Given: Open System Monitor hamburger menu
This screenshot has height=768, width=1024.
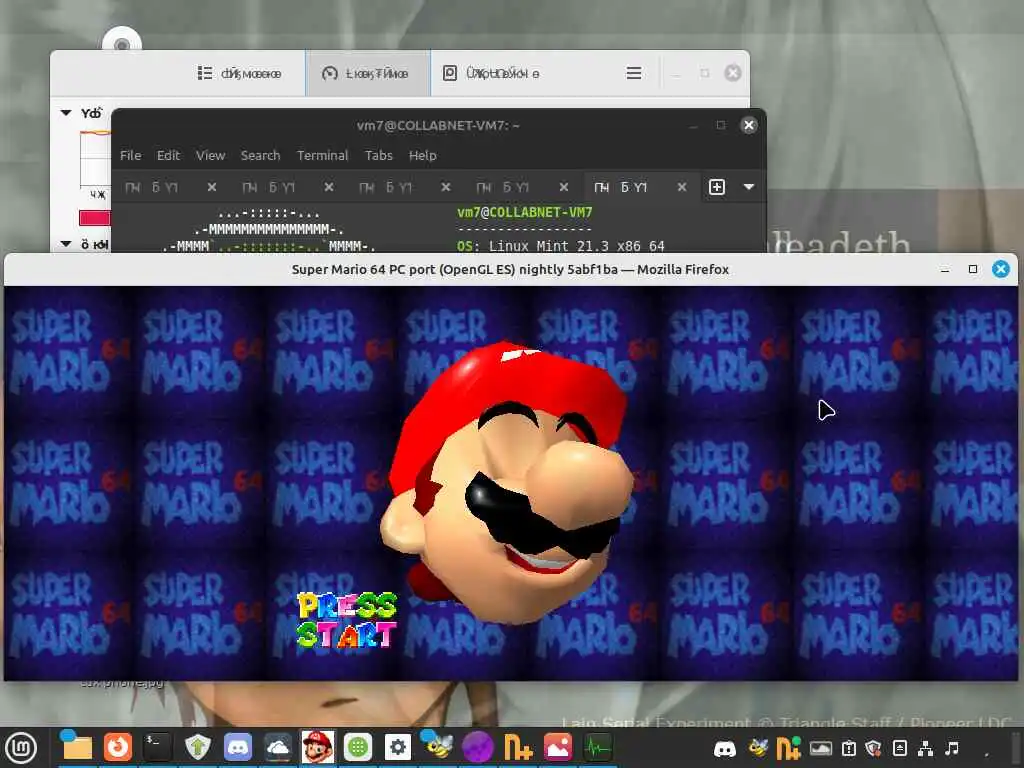Looking at the screenshot, I should [x=633, y=73].
